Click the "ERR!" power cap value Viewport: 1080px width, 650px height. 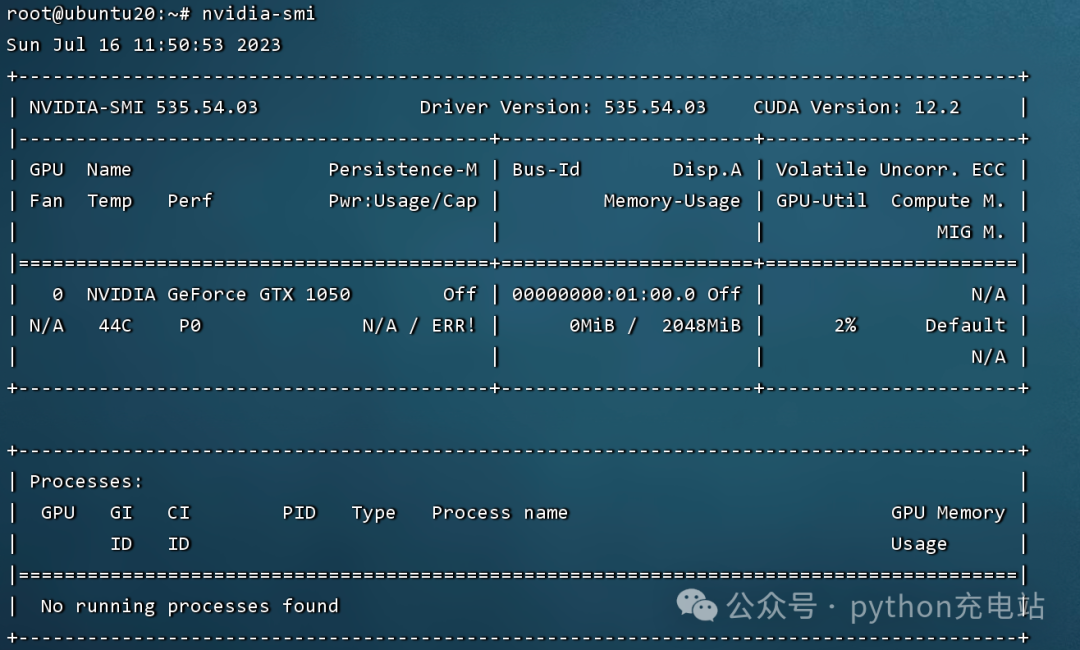454,326
